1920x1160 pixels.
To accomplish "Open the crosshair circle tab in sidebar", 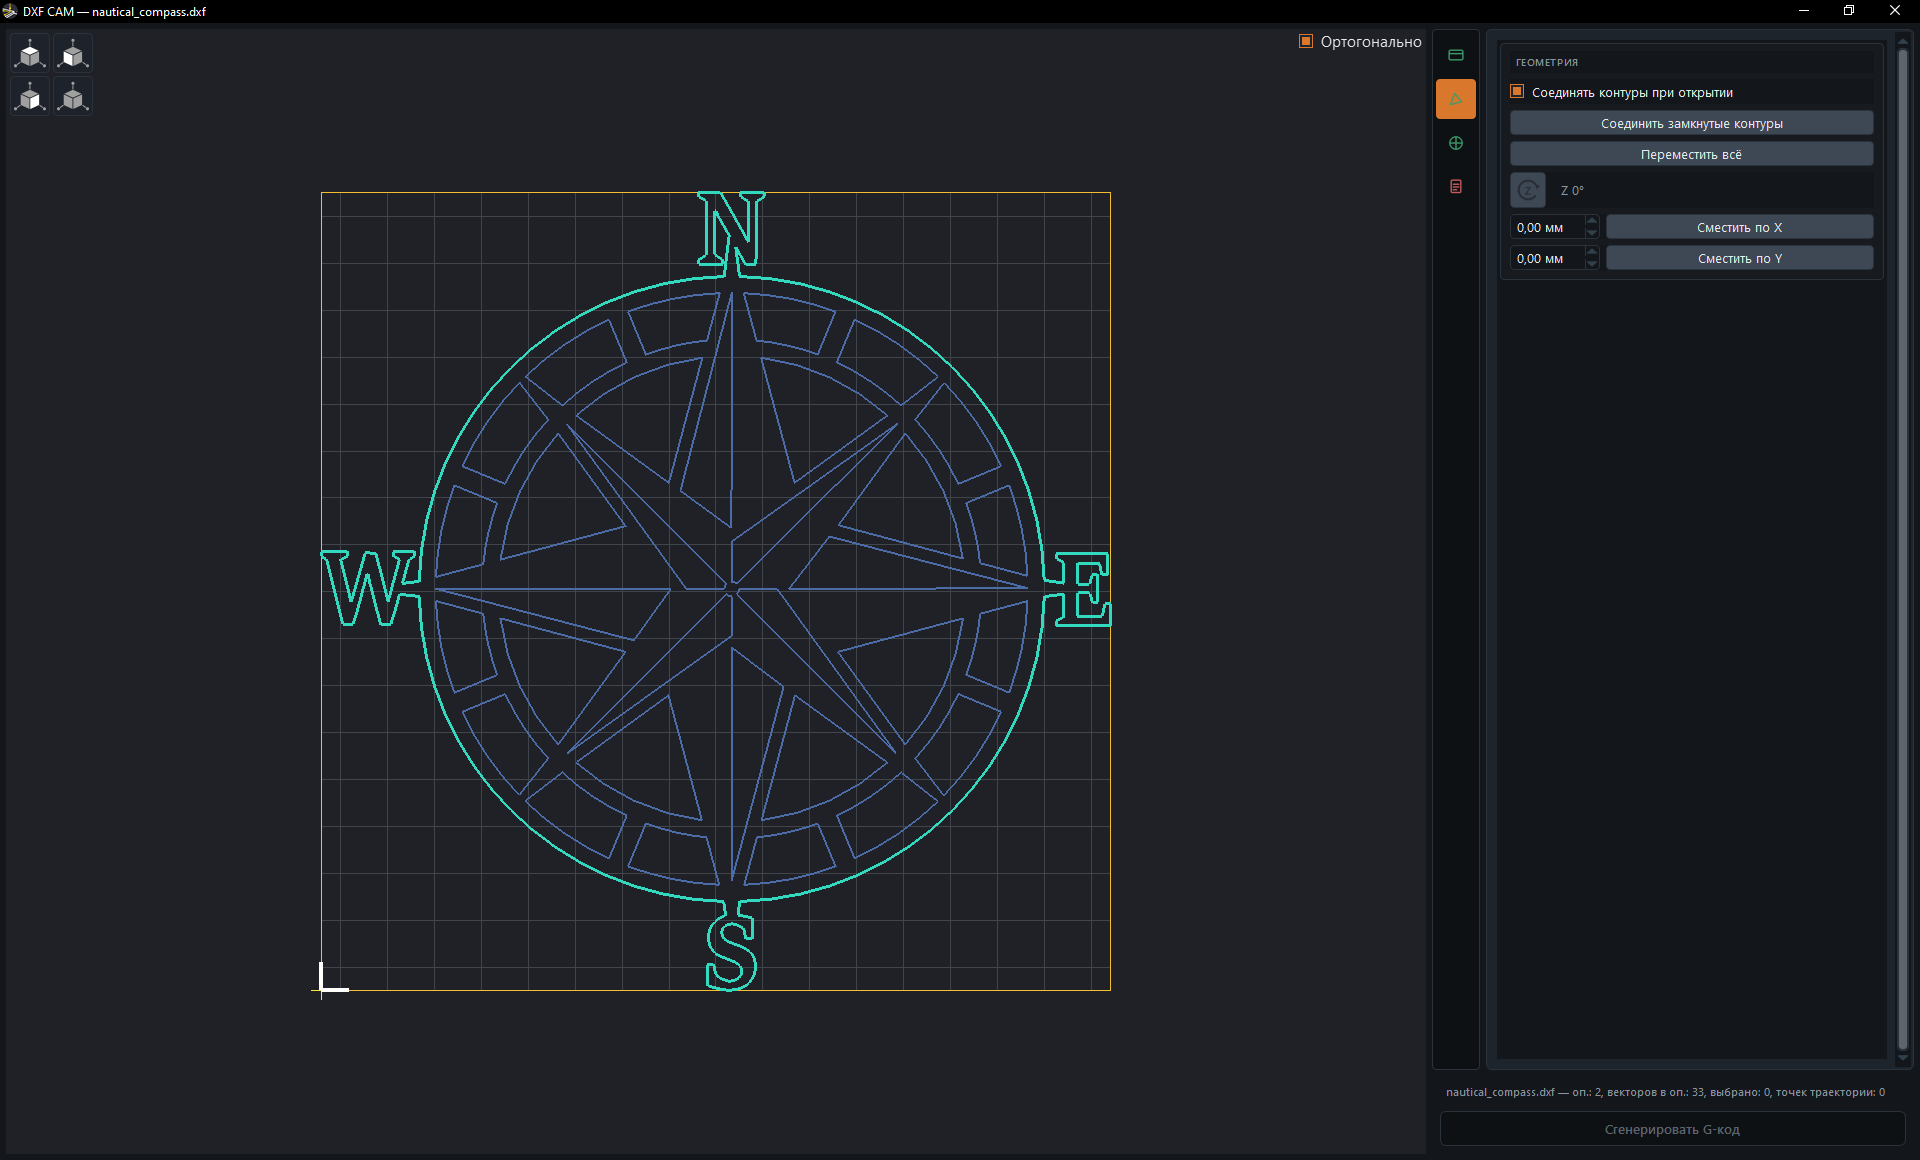I will [x=1456, y=143].
